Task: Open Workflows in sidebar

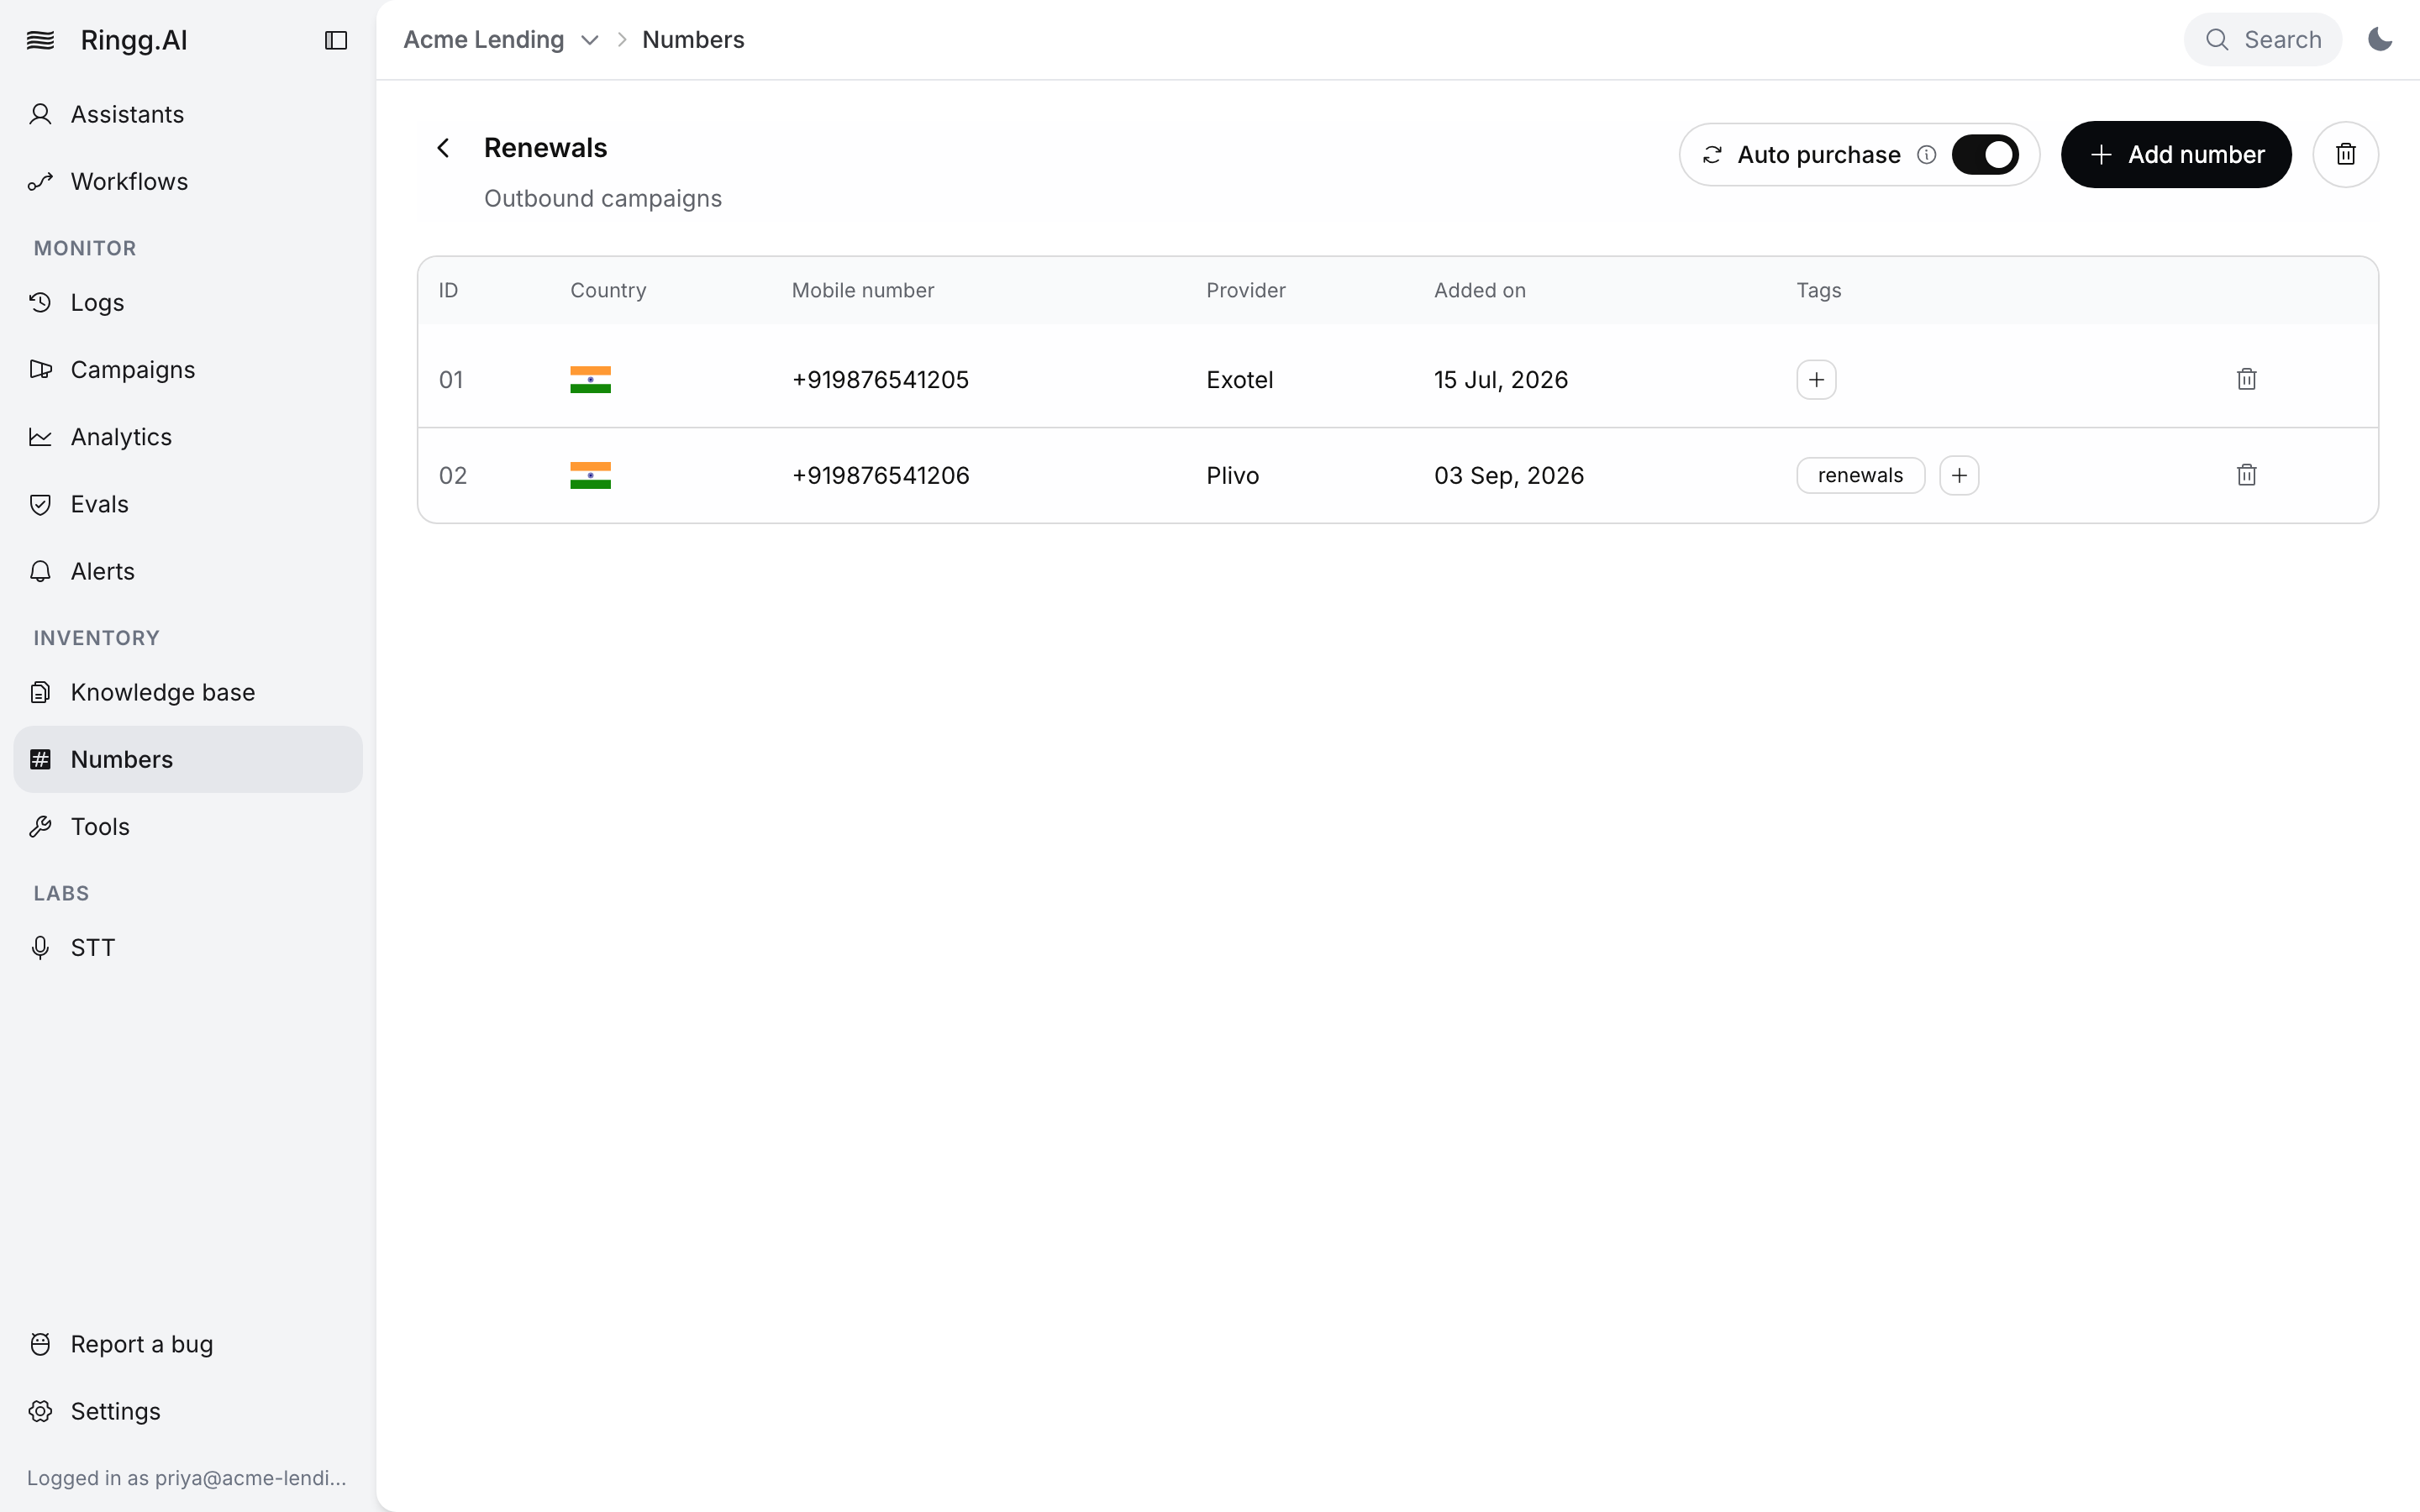Action: tap(188, 181)
